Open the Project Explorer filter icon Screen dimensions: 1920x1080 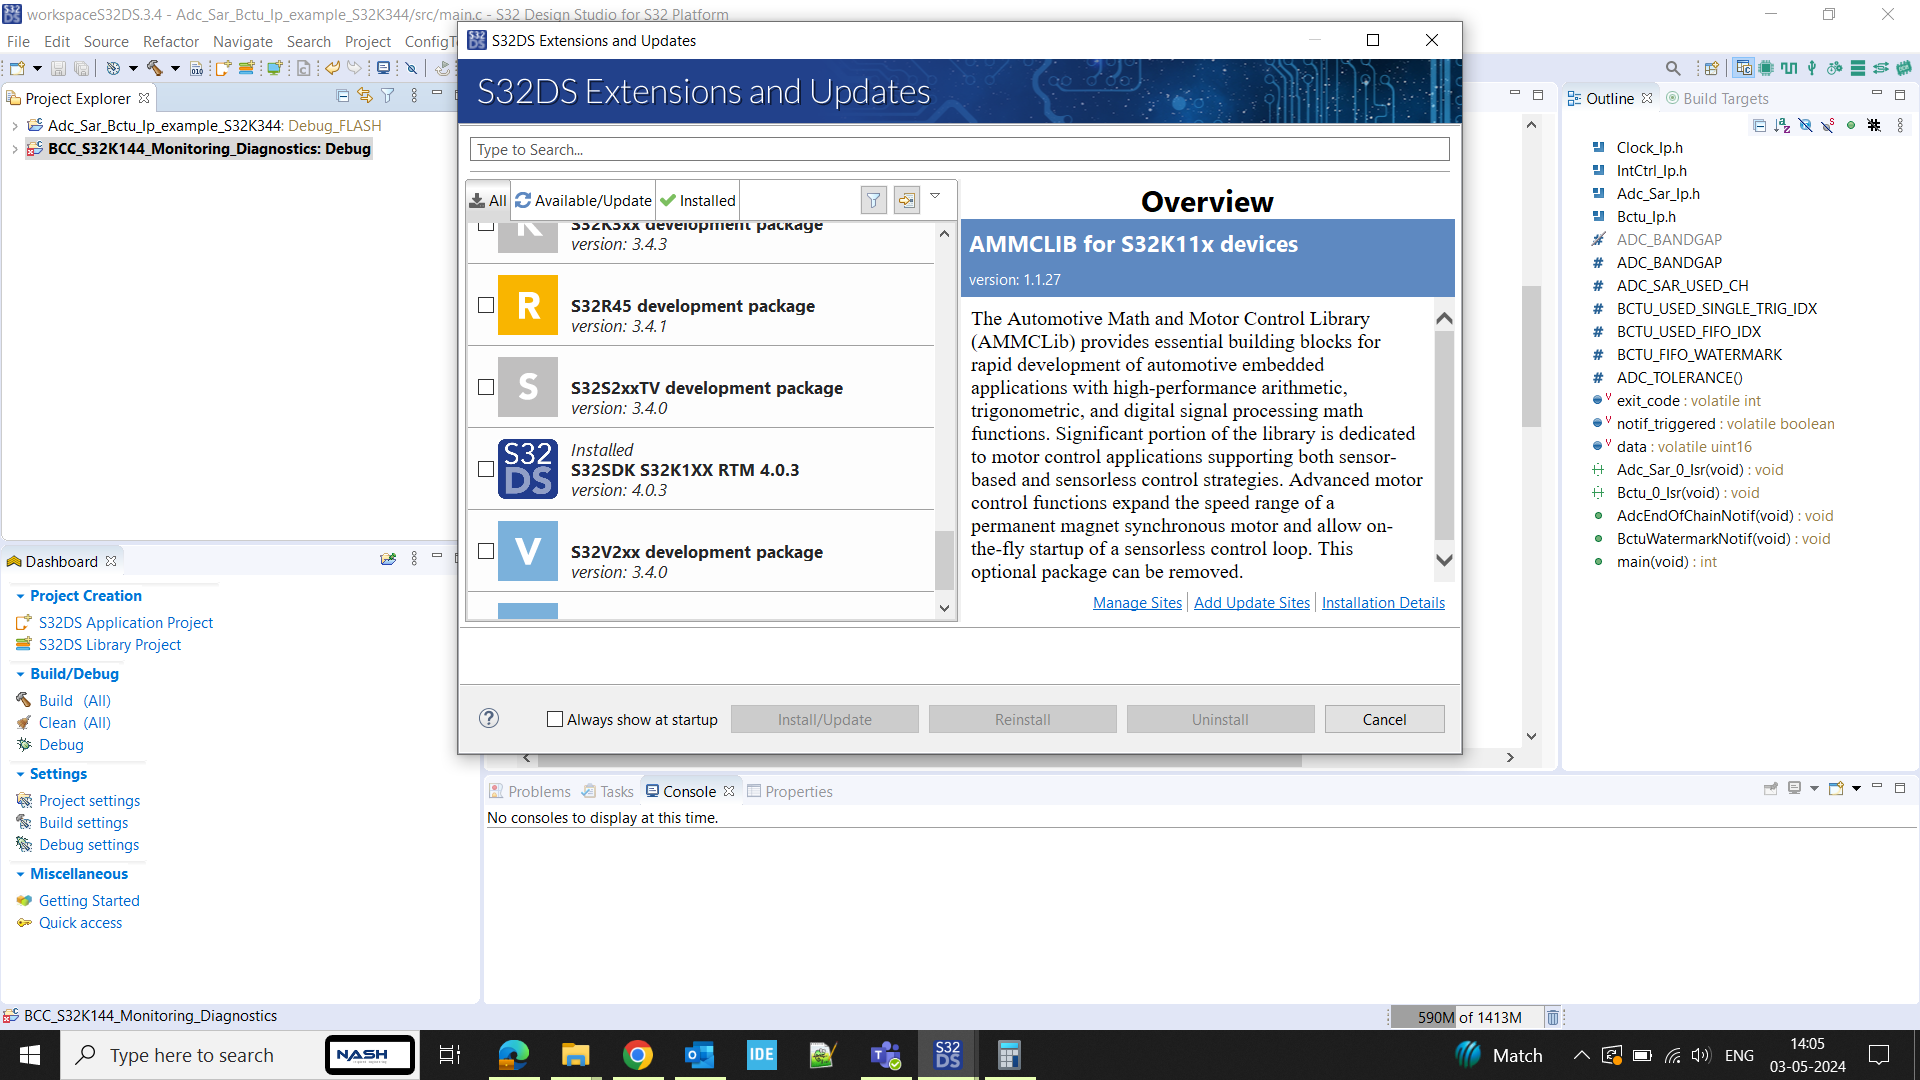[388, 95]
